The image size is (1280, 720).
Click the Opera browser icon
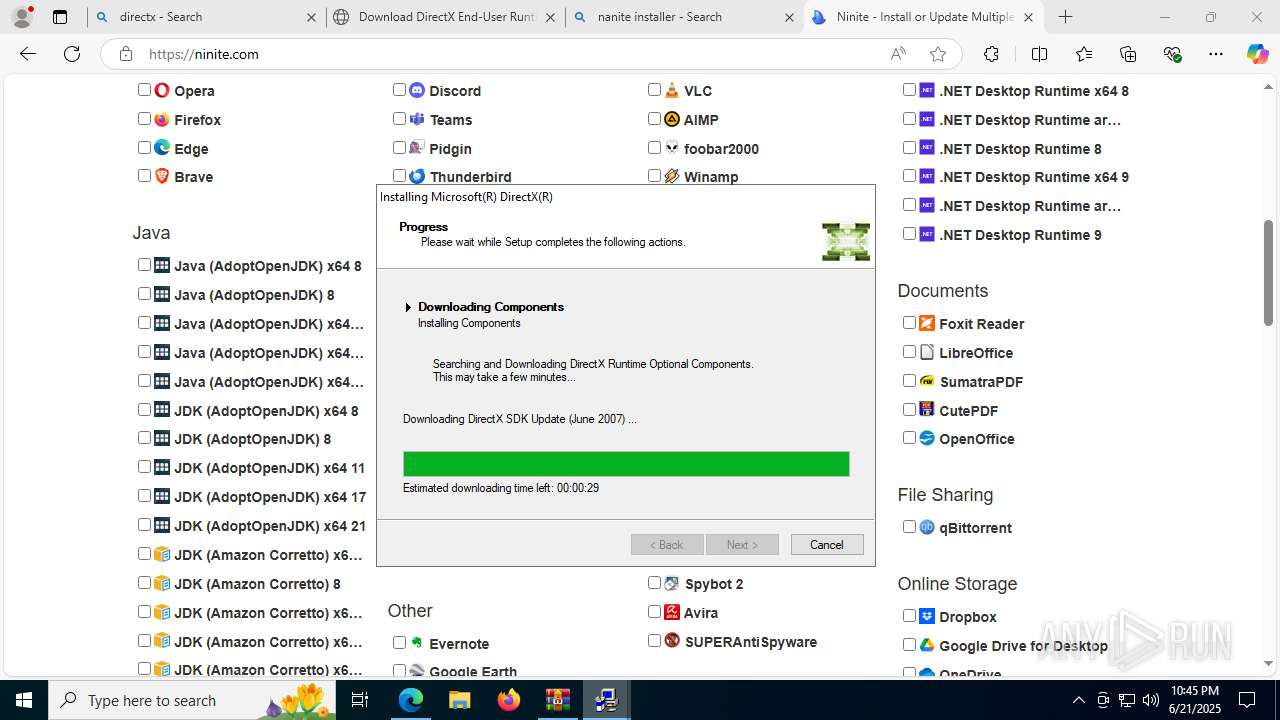[x=162, y=90]
